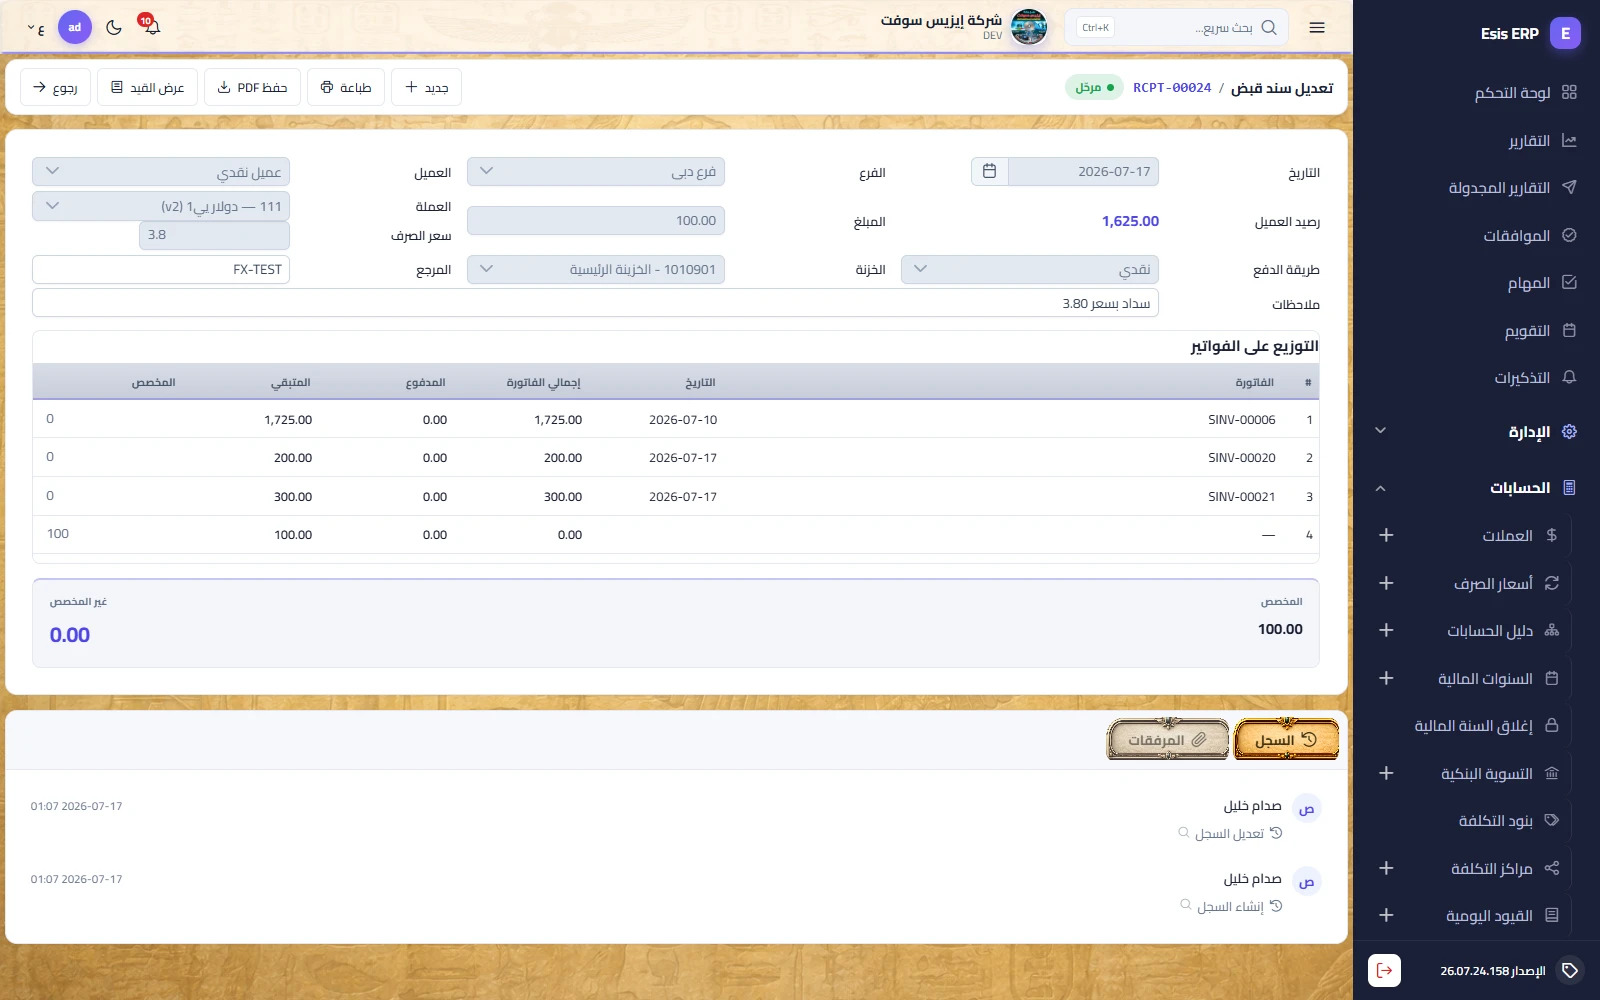Click invoice SINV-00020 row
1600x1000 pixels.
[x=676, y=457]
